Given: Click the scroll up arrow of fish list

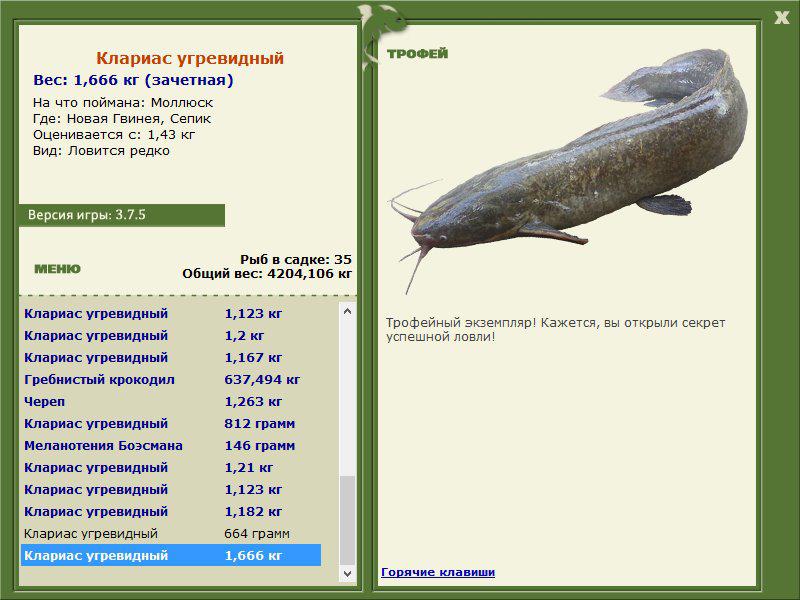Looking at the screenshot, I should (x=347, y=311).
